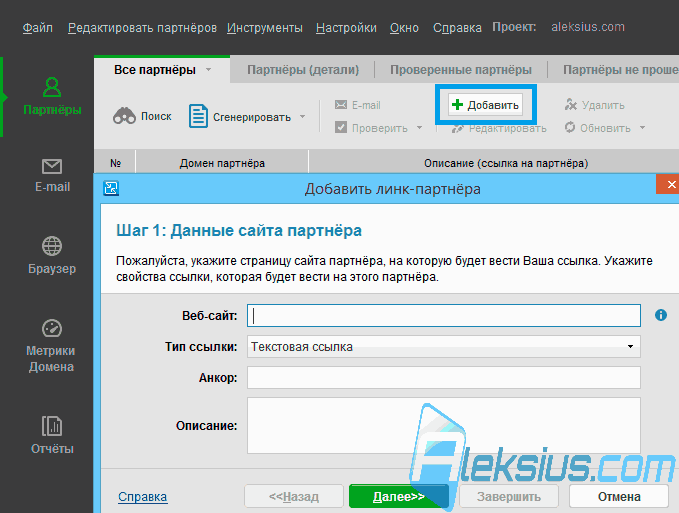
Task: Focus the Анкор input field
Action: point(444,377)
